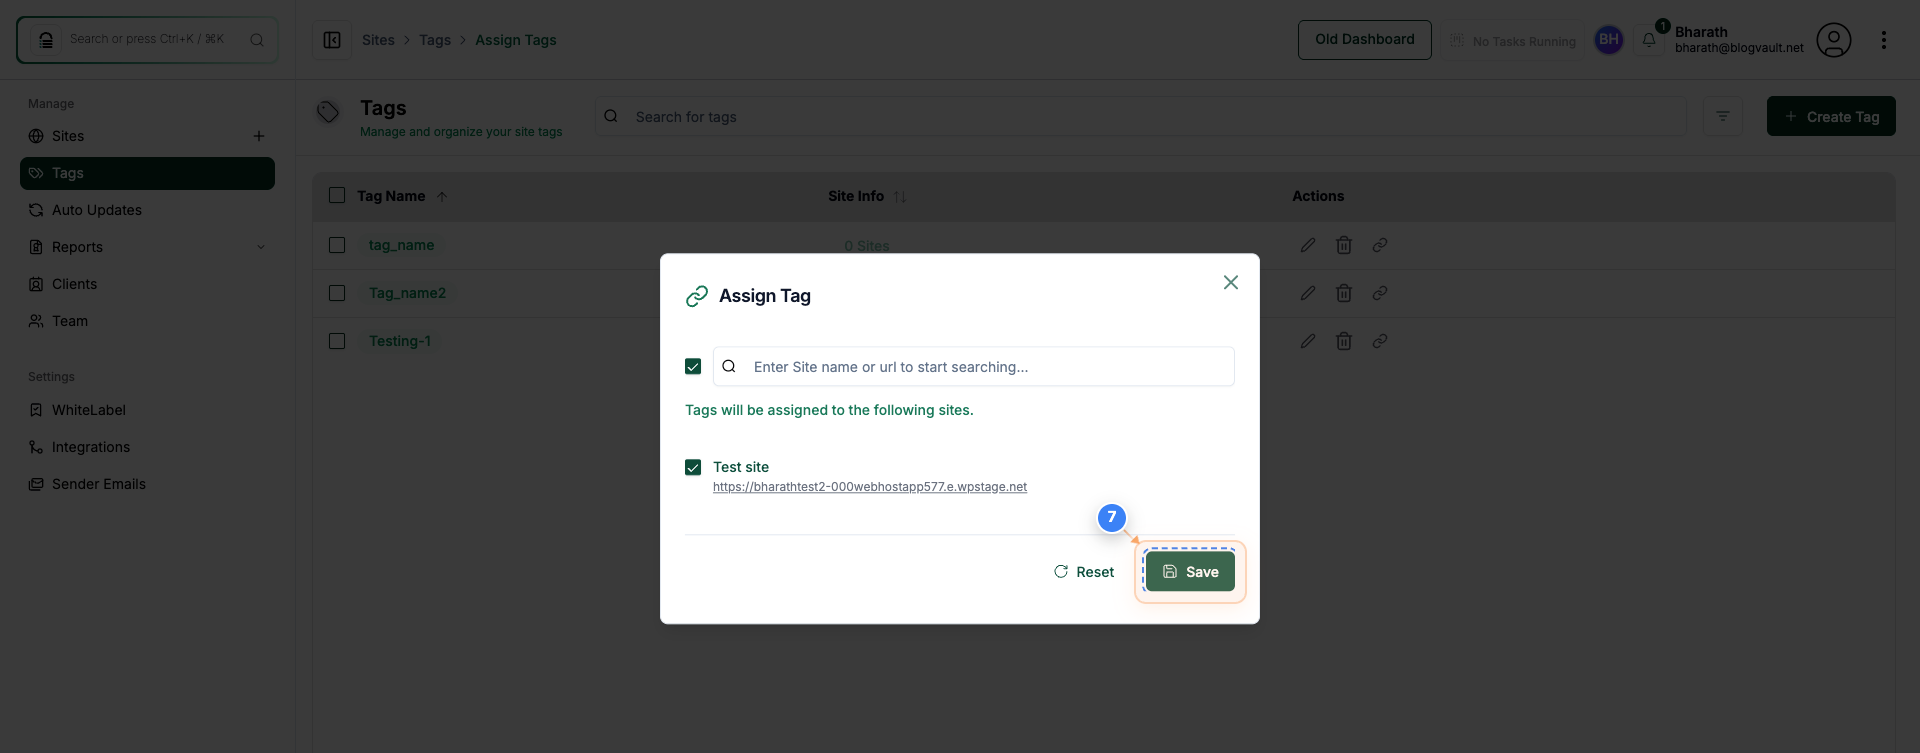Click the 0 Sites text in tag_name row
The image size is (1920, 753).
pos(866,246)
